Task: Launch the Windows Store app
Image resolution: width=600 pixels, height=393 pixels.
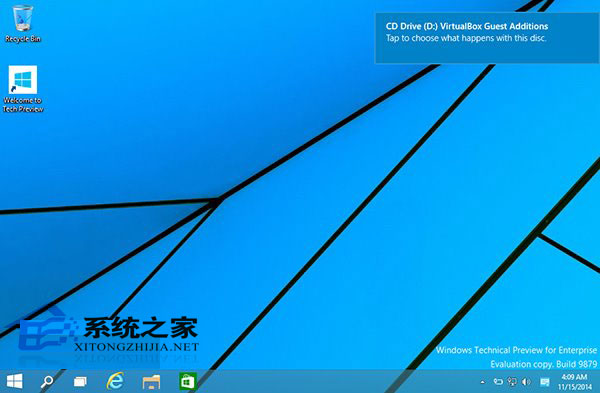Action: [188, 381]
